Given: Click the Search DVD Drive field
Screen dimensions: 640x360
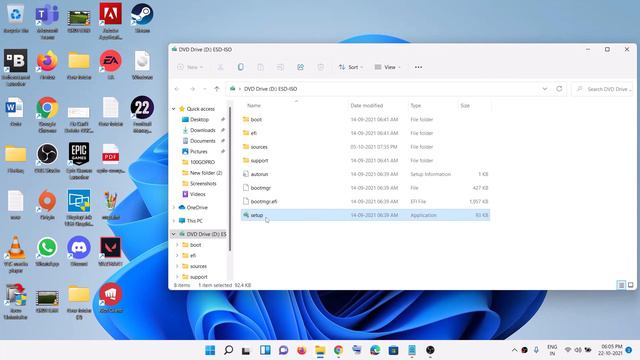Looking at the screenshot, I should tap(602, 89).
